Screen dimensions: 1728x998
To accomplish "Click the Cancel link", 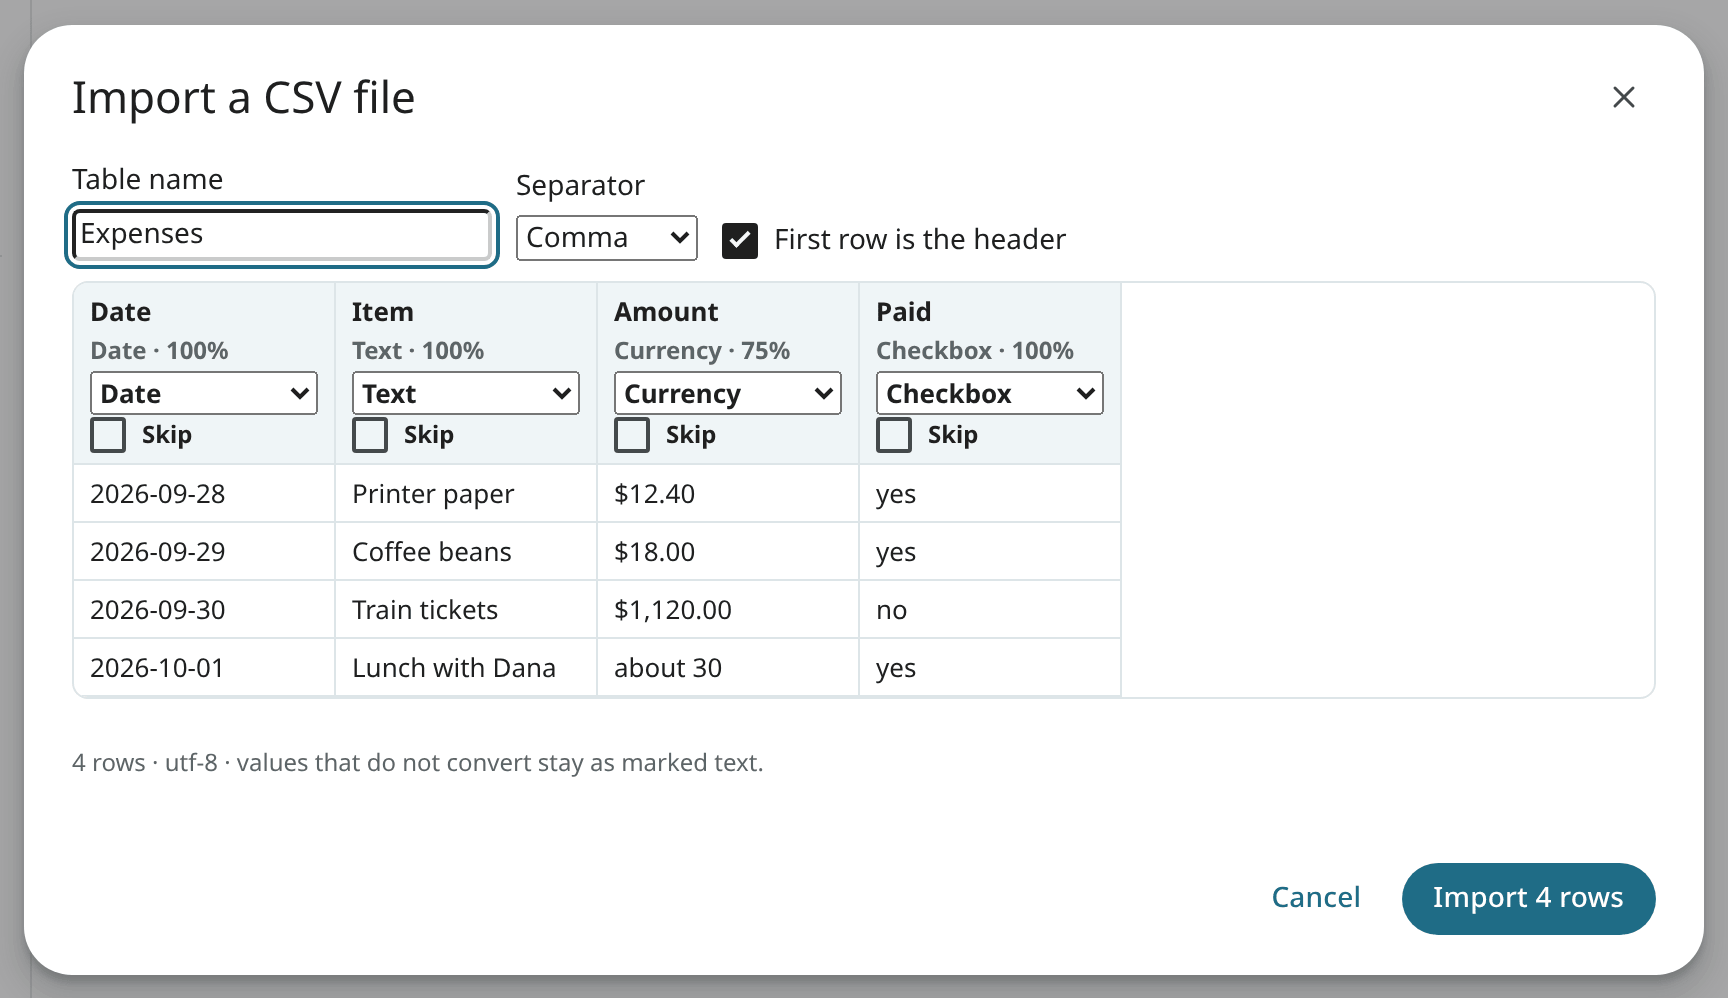I will coord(1316,898).
